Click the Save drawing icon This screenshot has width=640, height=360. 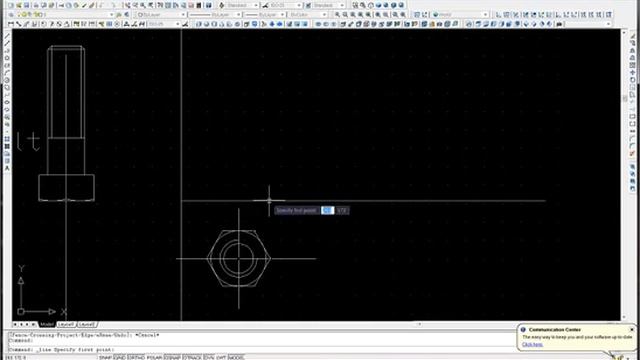(27, 5)
